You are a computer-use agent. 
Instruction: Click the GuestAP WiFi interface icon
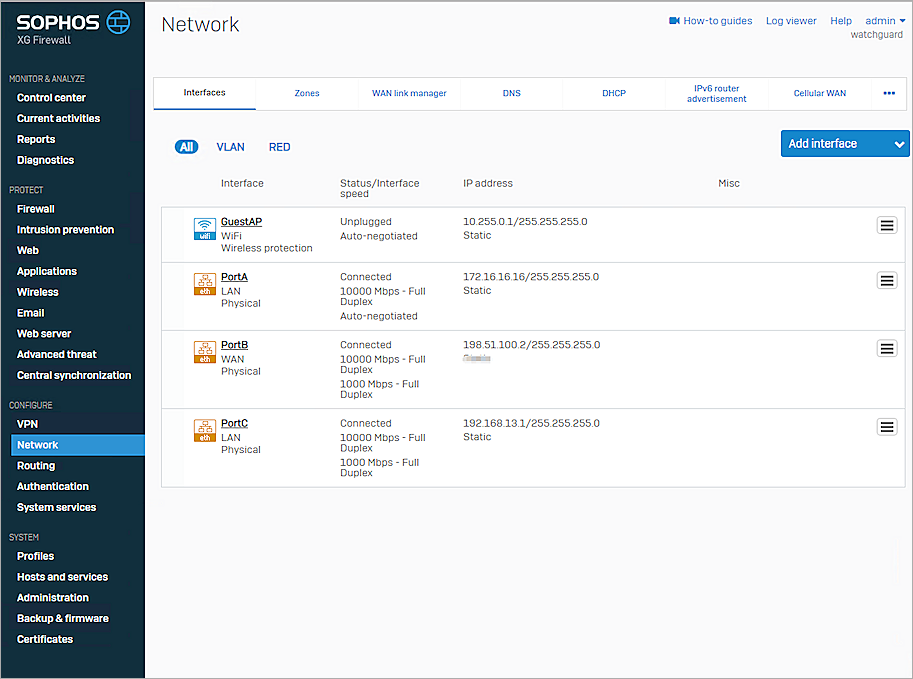(x=204, y=229)
